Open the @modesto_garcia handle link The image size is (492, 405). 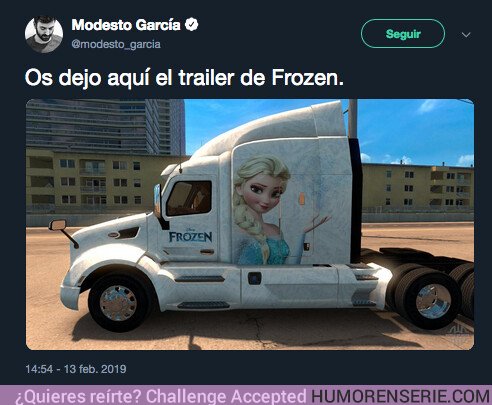click(116, 44)
